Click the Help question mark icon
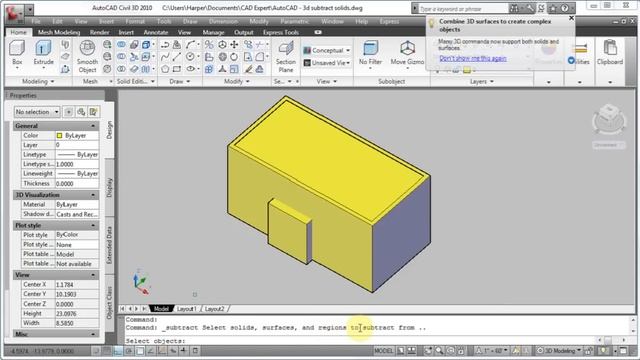Image resolution: width=640 pixels, height=360 pixels. click(565, 8)
